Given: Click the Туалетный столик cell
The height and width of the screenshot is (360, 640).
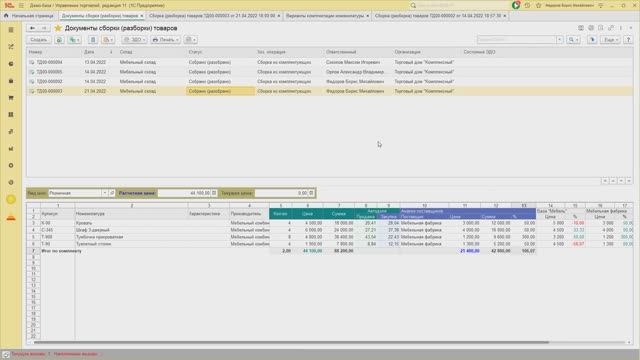Looking at the screenshot, I should pyautogui.click(x=131, y=244).
